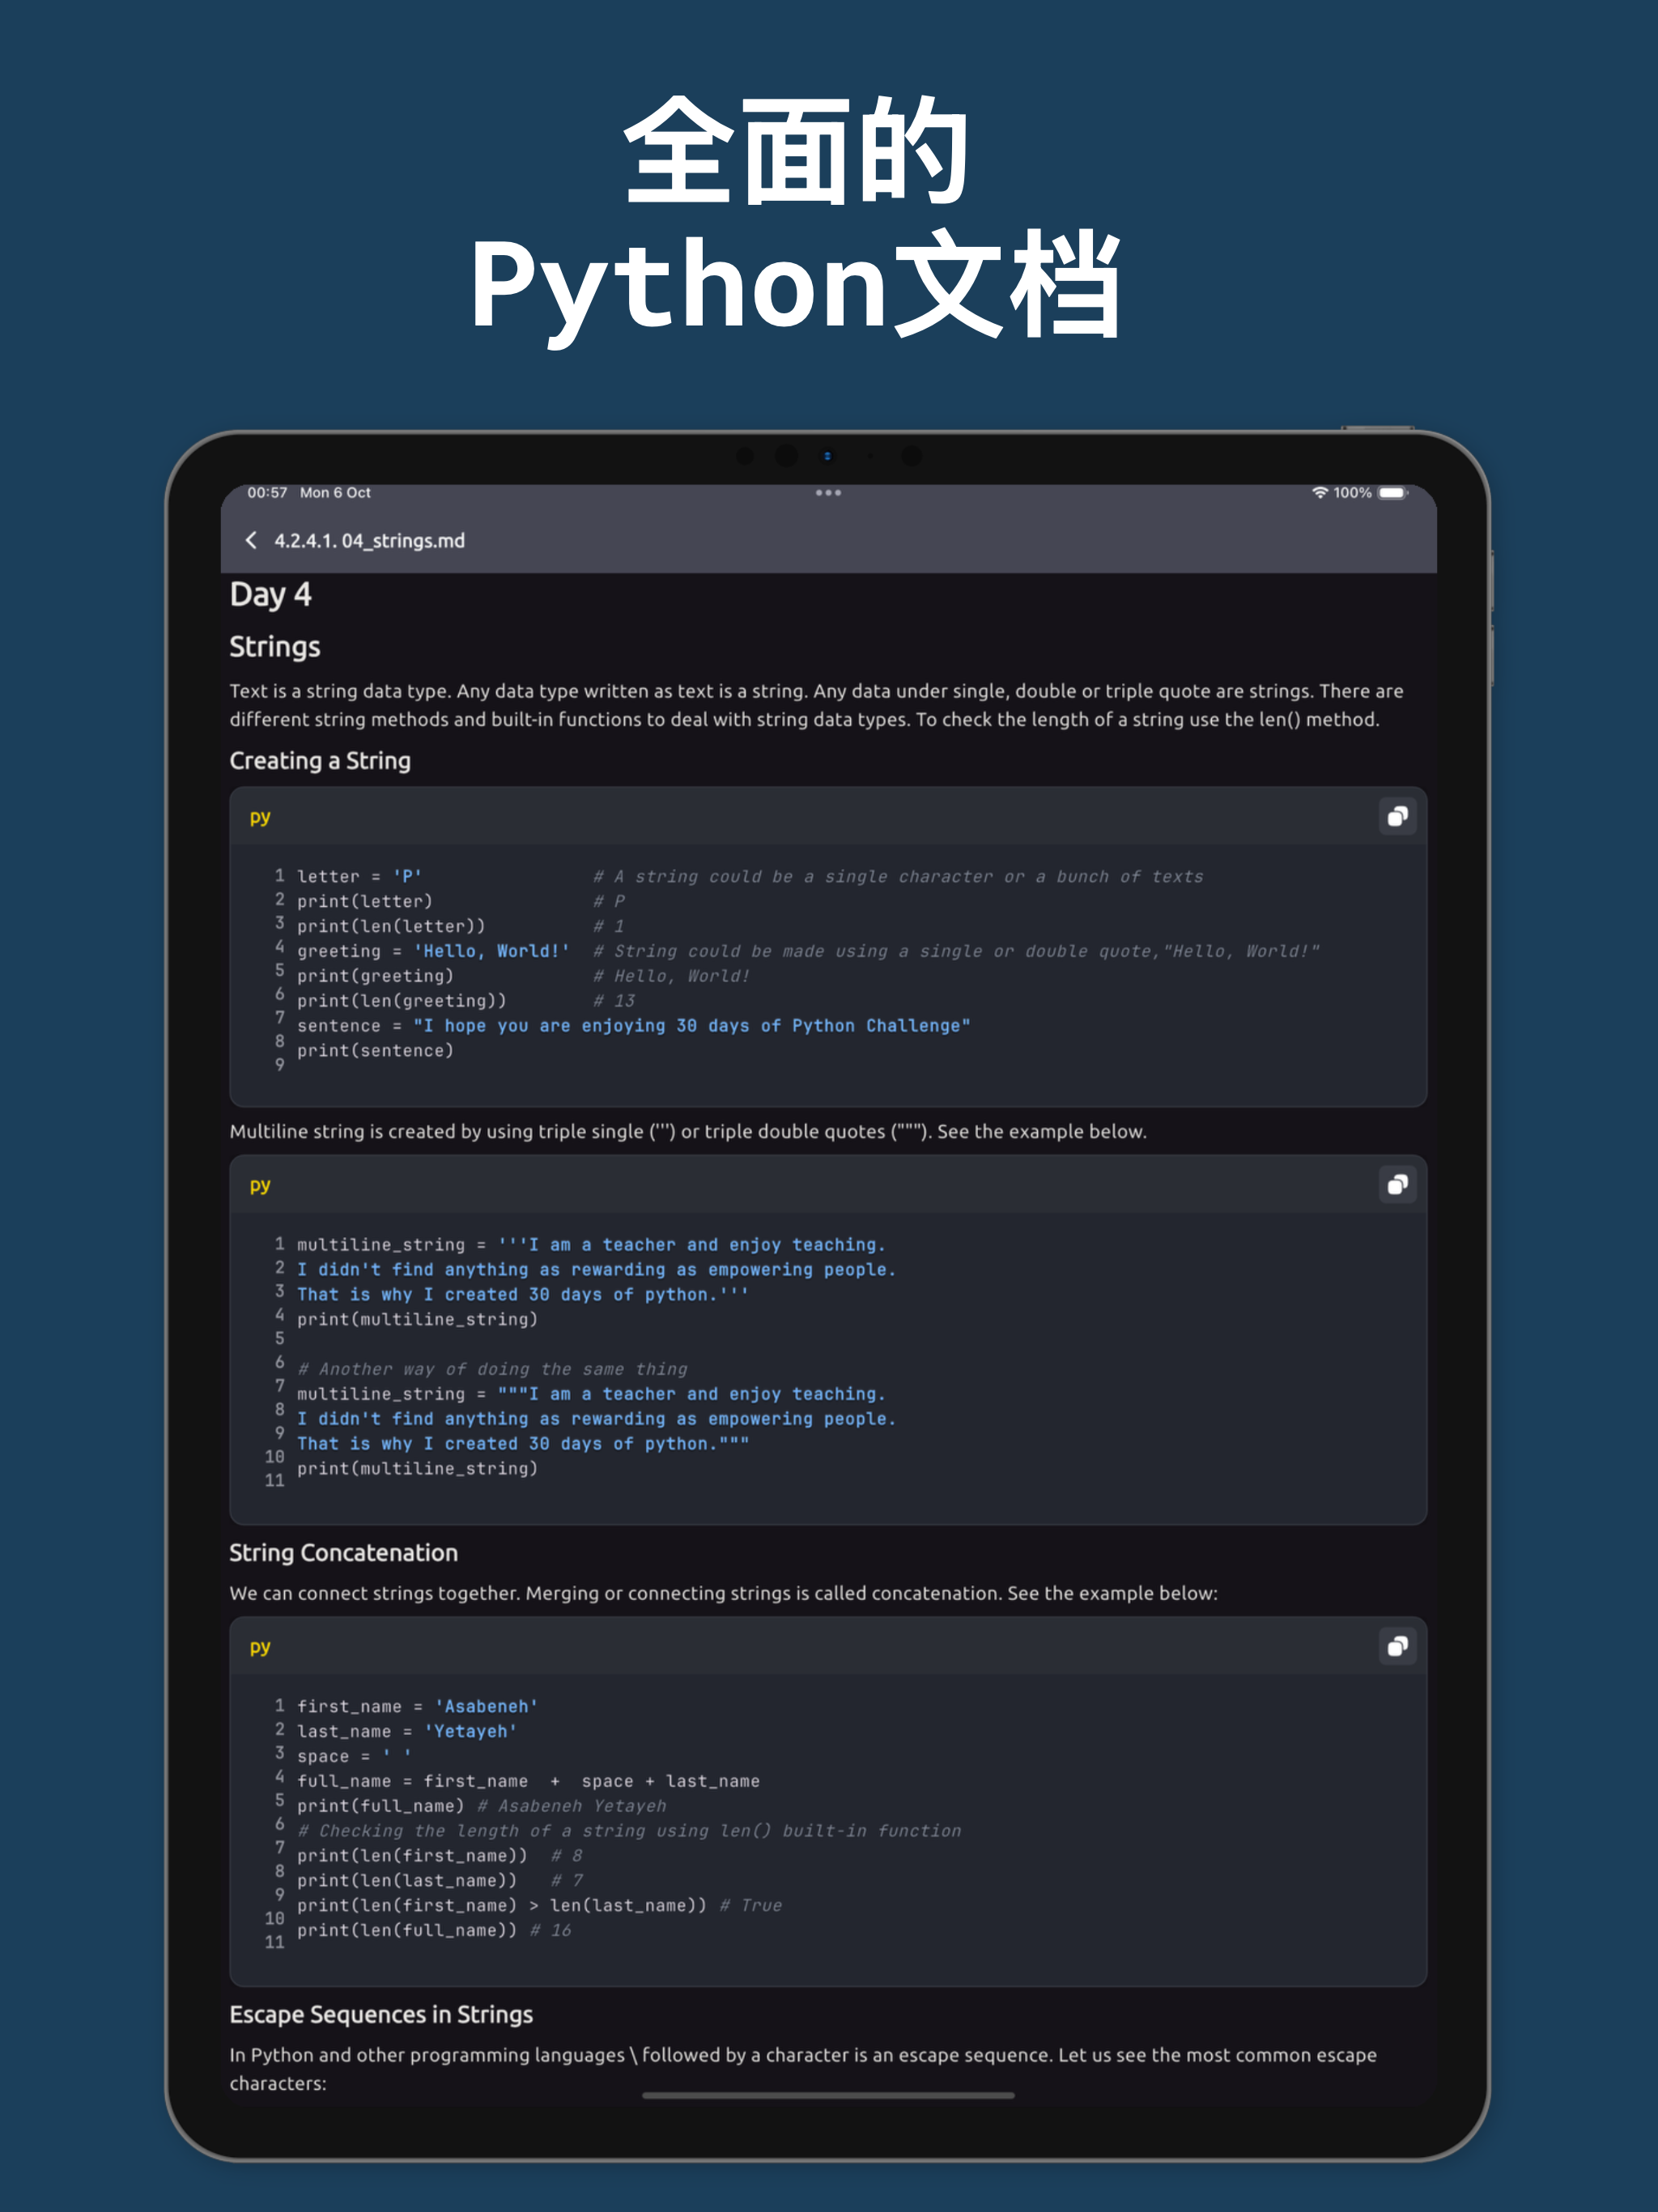Copy the String Concatenation code block
Viewport: 1658px width, 2212px height.
pyautogui.click(x=1397, y=1646)
